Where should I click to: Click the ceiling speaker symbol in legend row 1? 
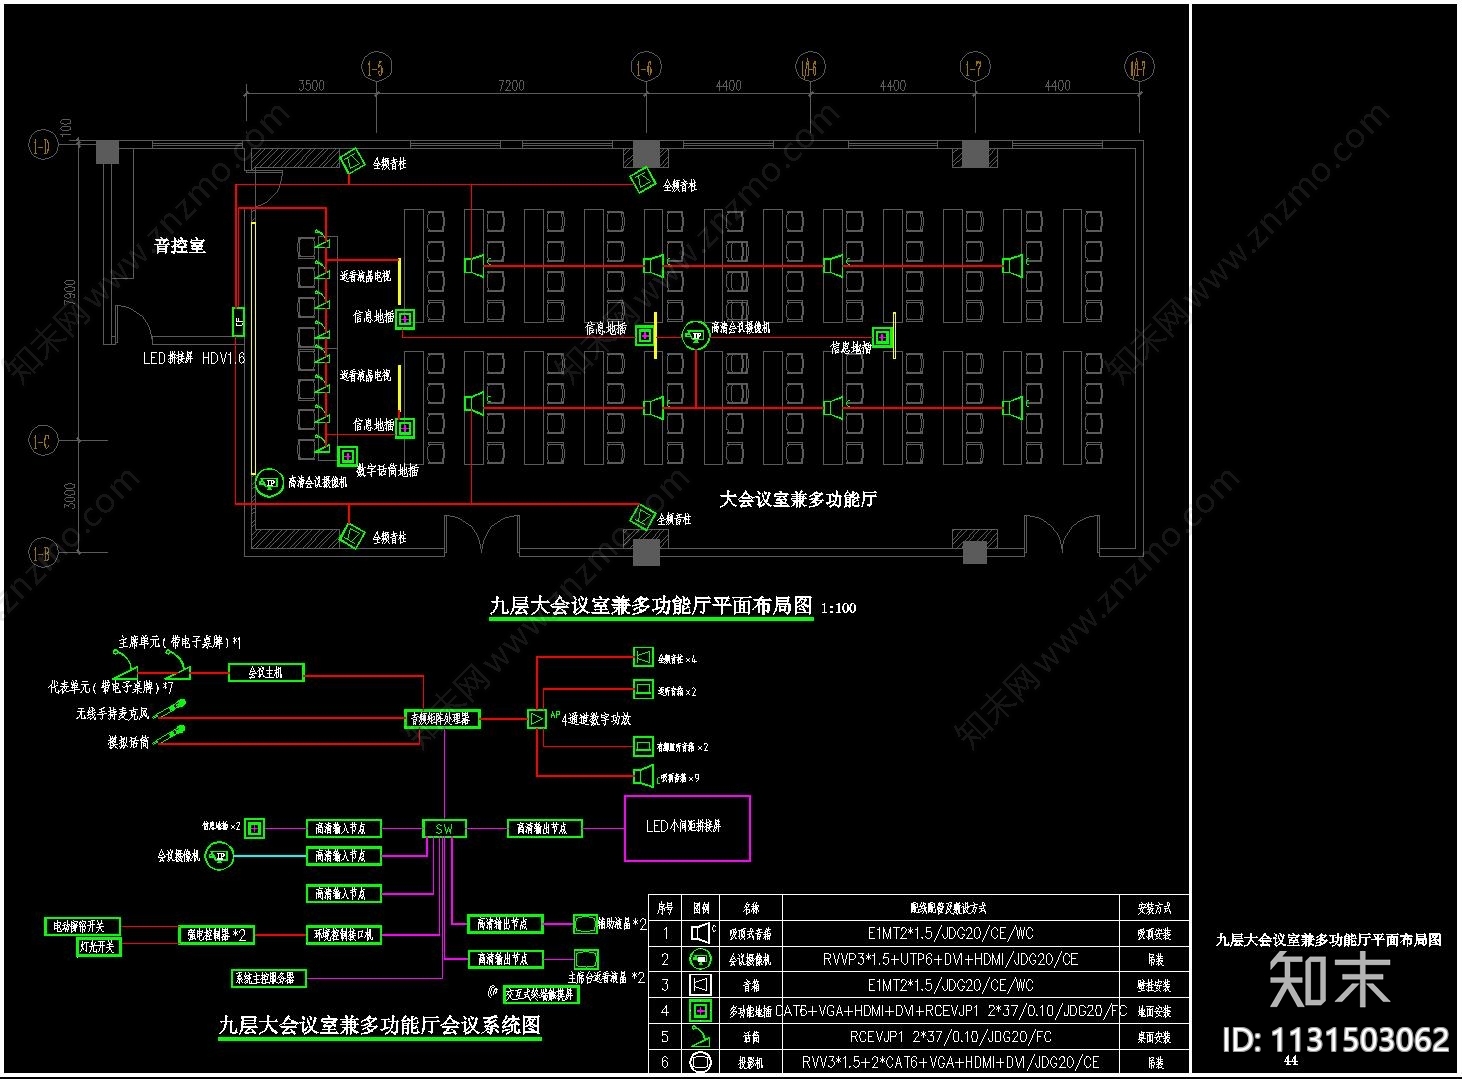click(x=701, y=933)
